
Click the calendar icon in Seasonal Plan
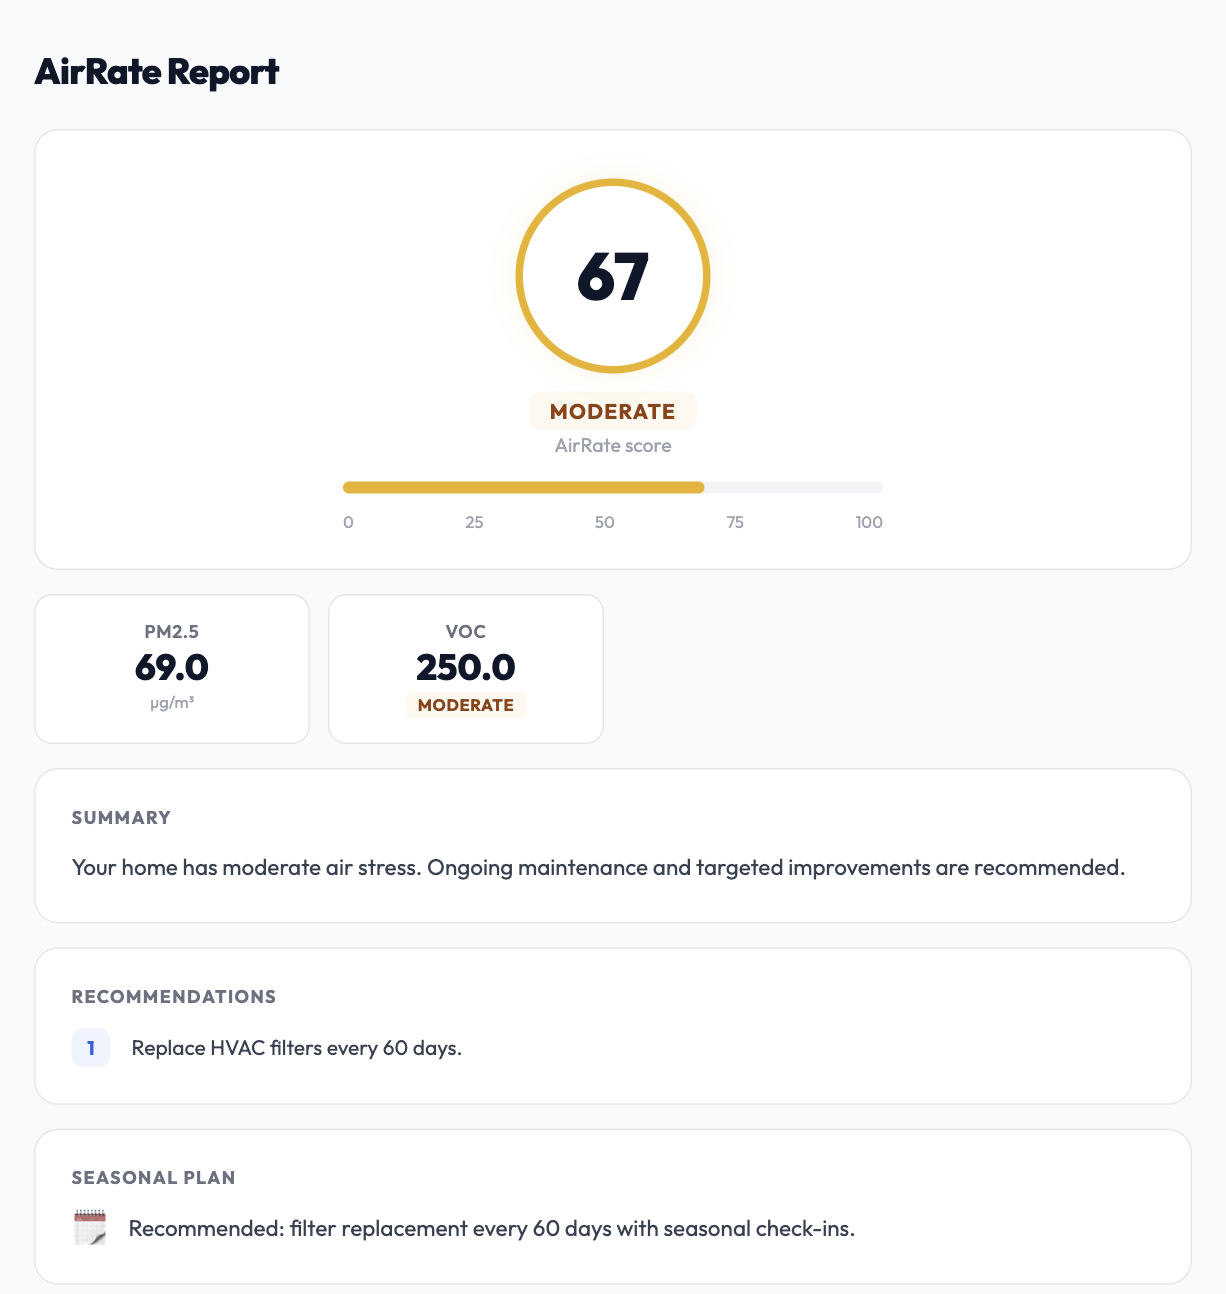tap(89, 1228)
